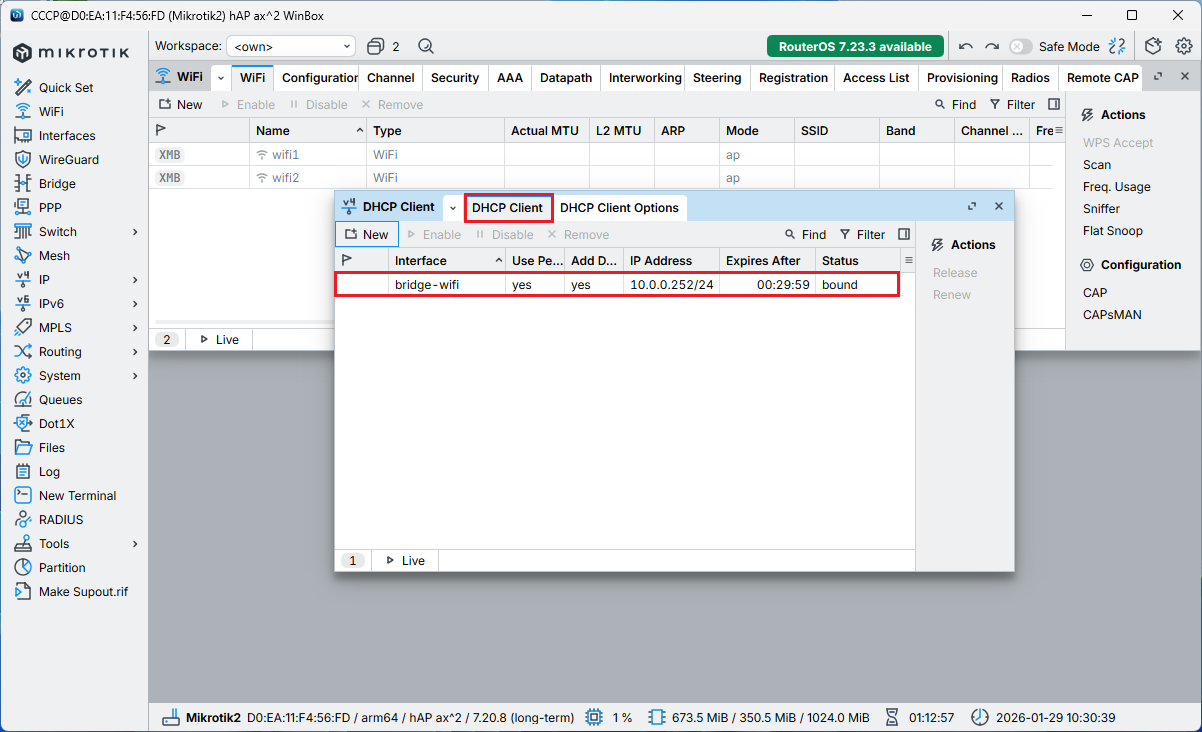Launch New Terminal
Image resolution: width=1202 pixels, height=732 pixels.
77,496
